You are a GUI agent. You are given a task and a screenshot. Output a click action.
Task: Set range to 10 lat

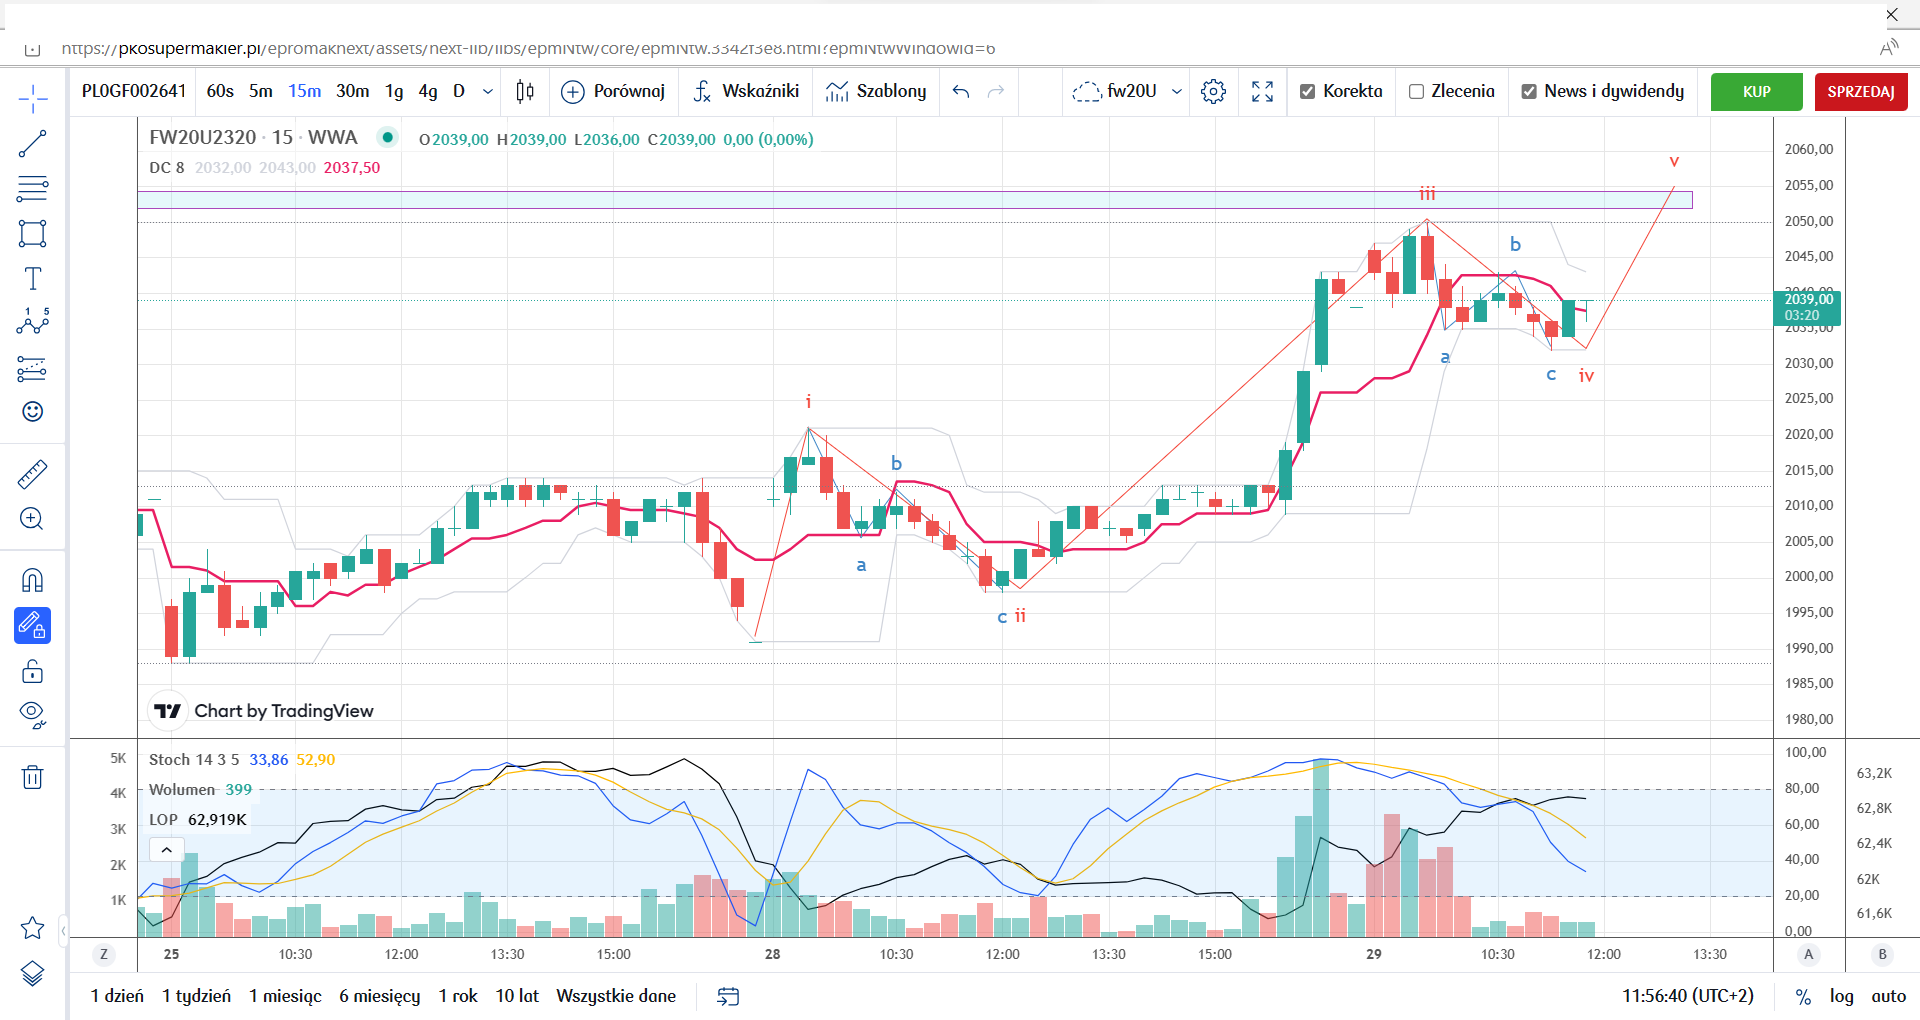[517, 996]
